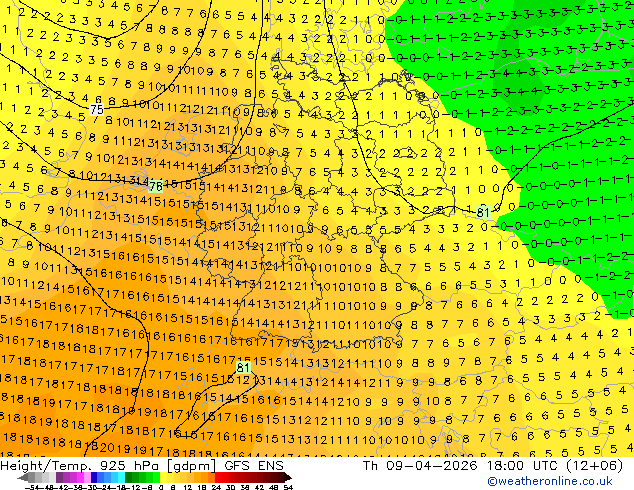This screenshot has height=490, width=634.
Task: Click the cyan segment of the legend bar
Action: point(121,478)
